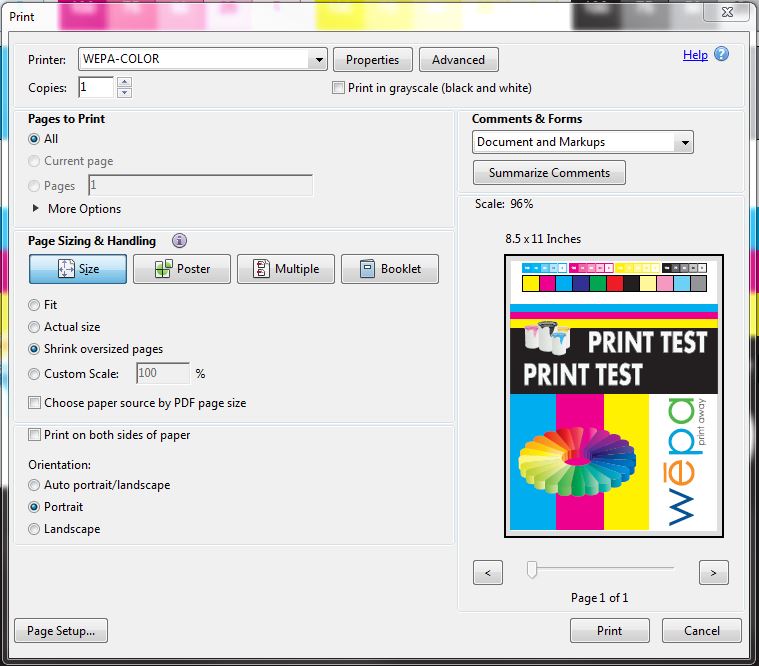Image resolution: width=759 pixels, height=666 pixels.
Task: Toggle Print on both sides of paper
Action: click(35, 435)
